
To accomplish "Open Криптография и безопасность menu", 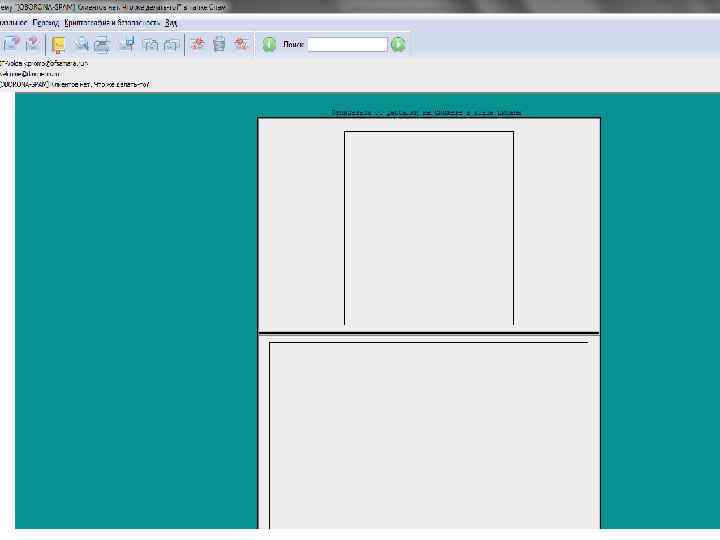I will coord(112,22).
